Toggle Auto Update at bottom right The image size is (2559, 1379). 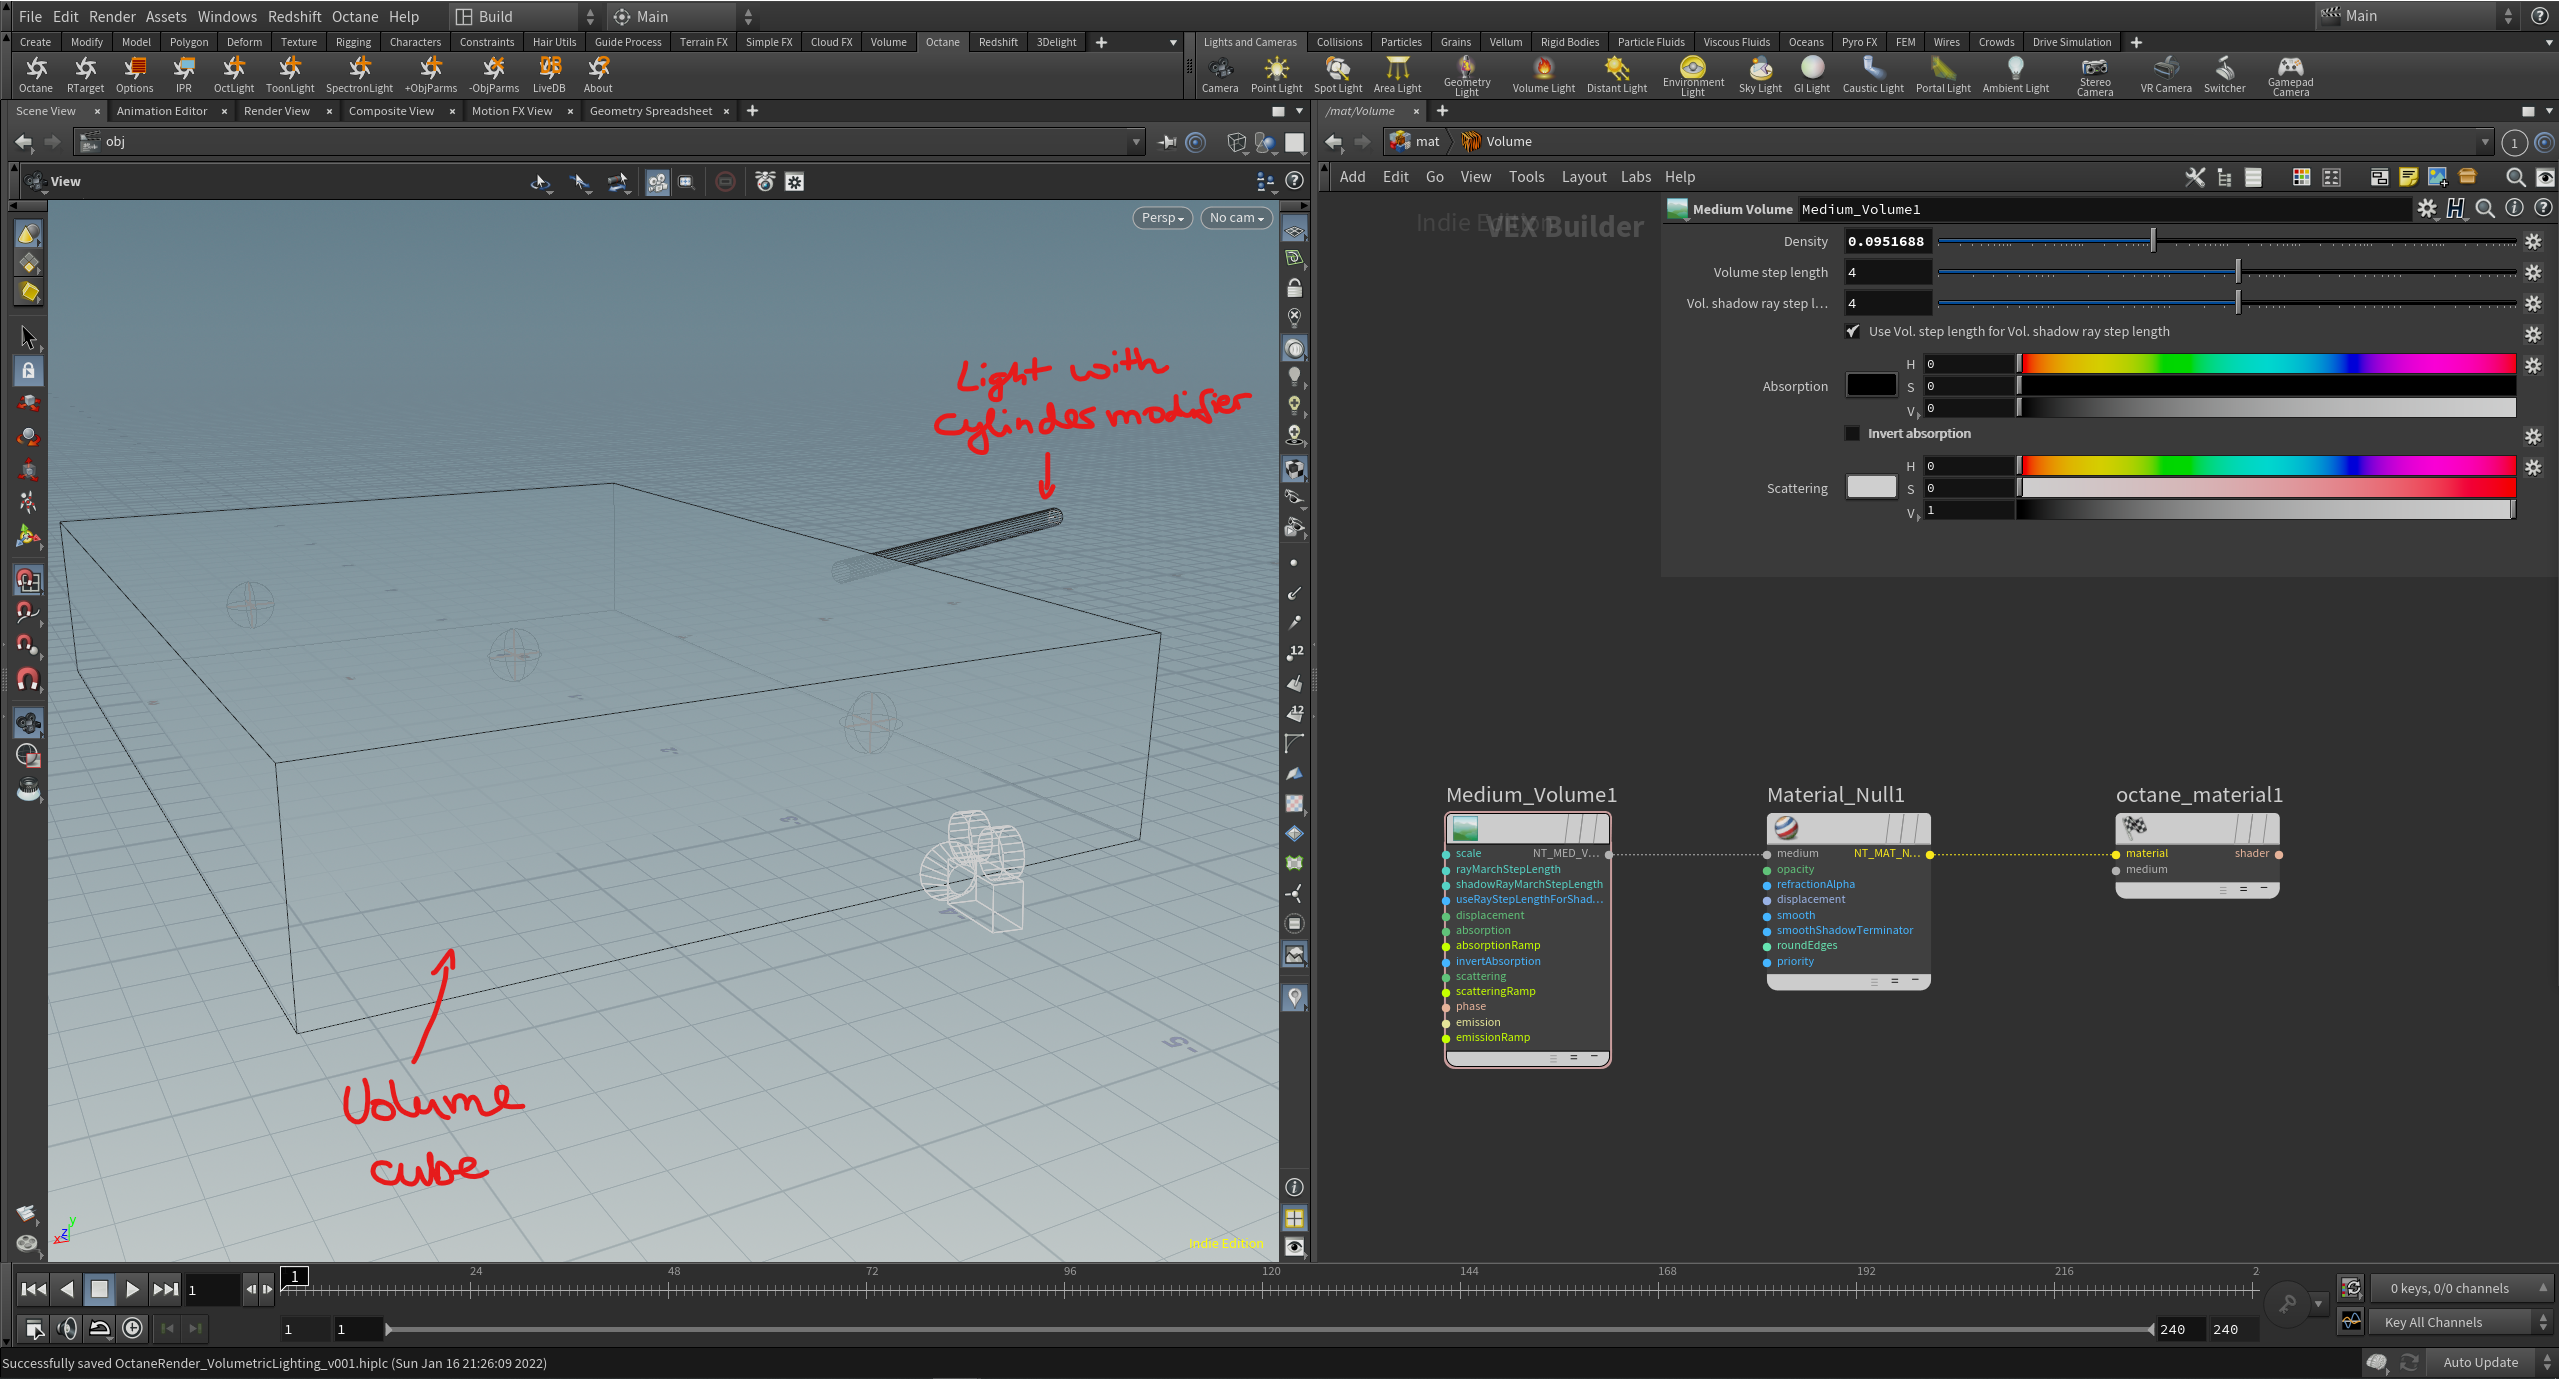pos(2480,1362)
